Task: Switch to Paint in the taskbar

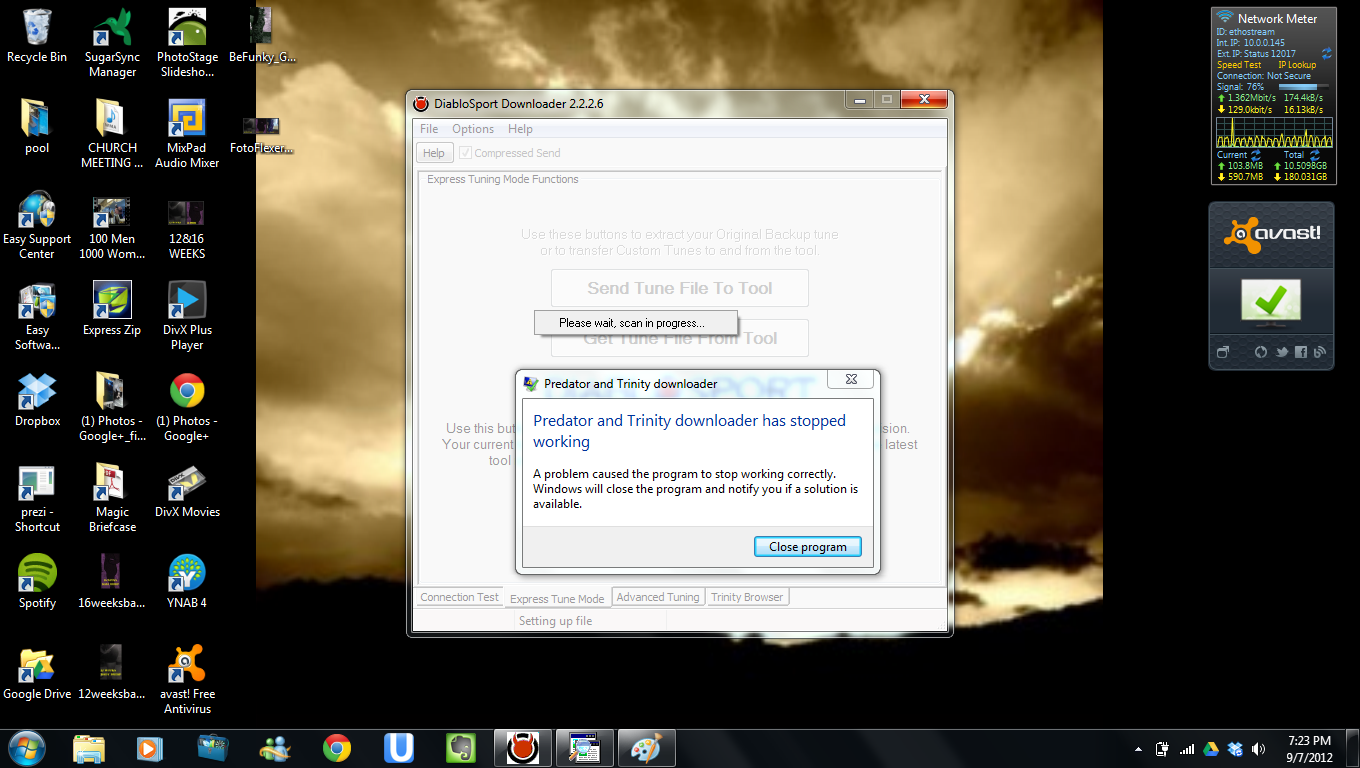Action: 647,748
